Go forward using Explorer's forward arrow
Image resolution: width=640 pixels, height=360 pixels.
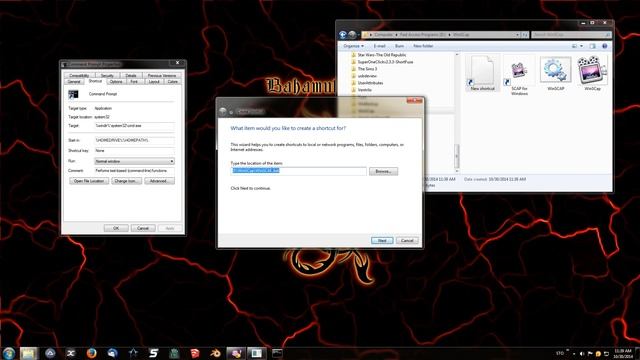pyautogui.click(x=352, y=35)
